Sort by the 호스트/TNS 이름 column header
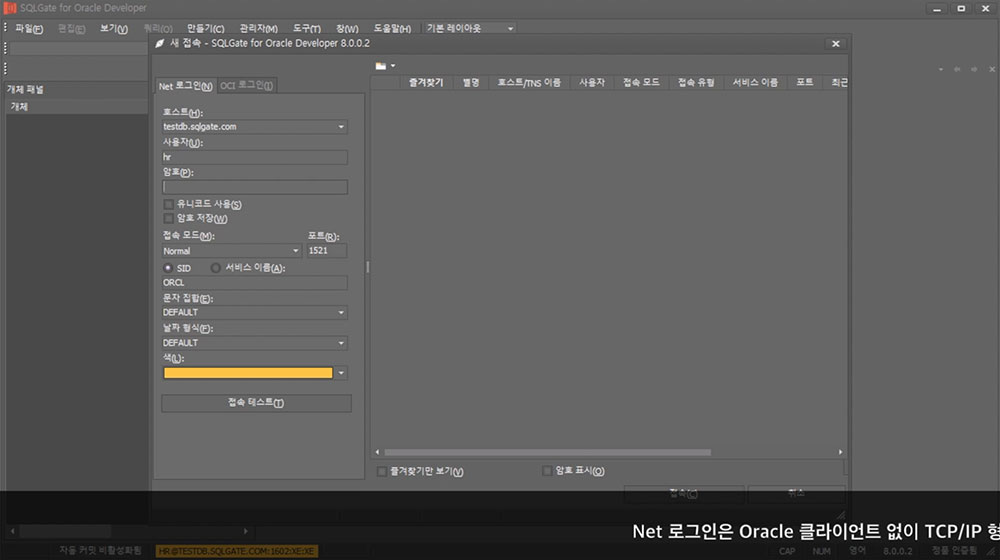 click(x=529, y=82)
